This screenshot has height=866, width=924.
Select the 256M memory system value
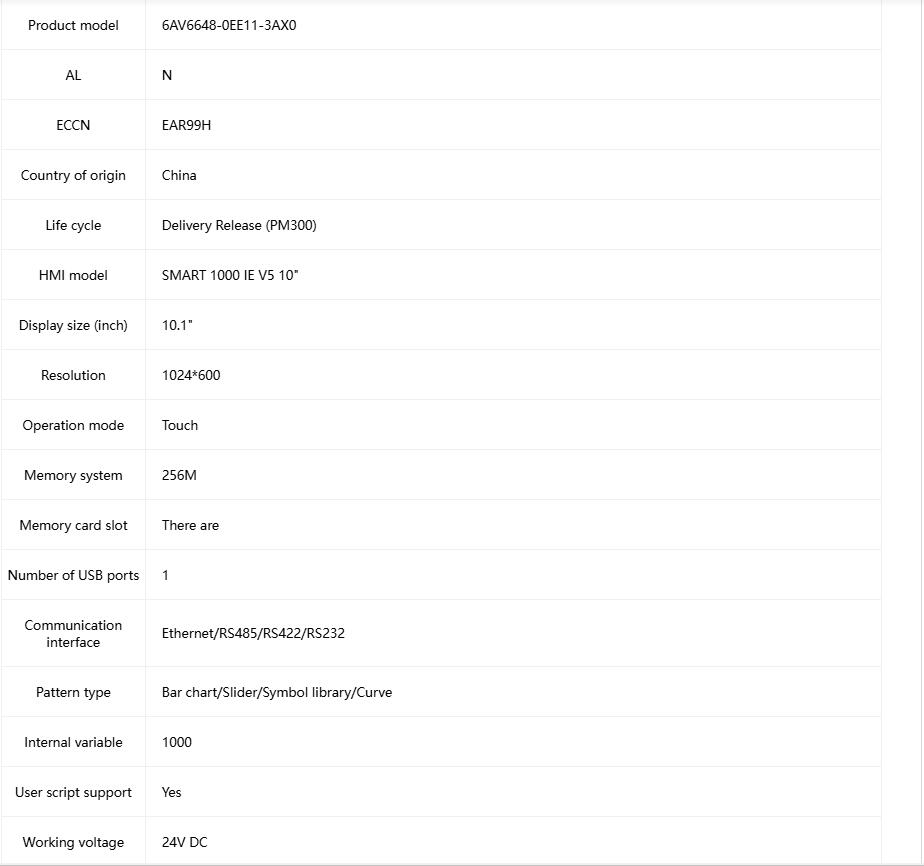[179, 475]
